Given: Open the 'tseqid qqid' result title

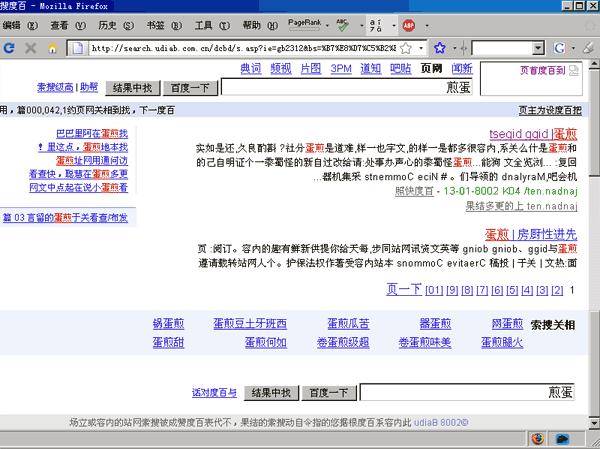Looking at the screenshot, I should [533, 134].
